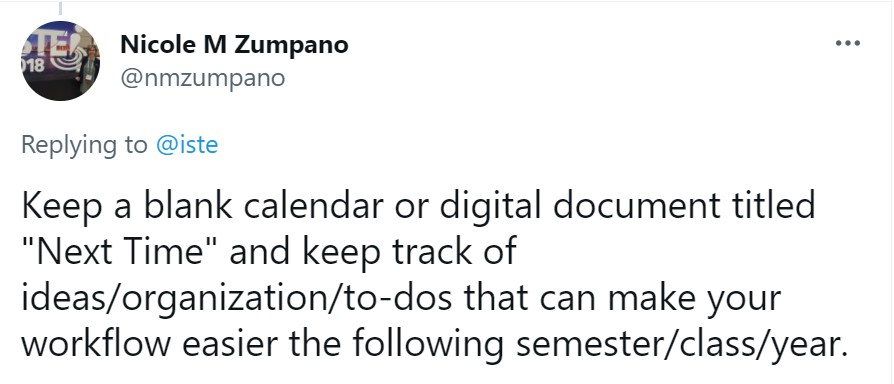The height and width of the screenshot is (384, 894).
Task: Click Nicole M Zumpano's profile avatar
Action: pos(60,61)
